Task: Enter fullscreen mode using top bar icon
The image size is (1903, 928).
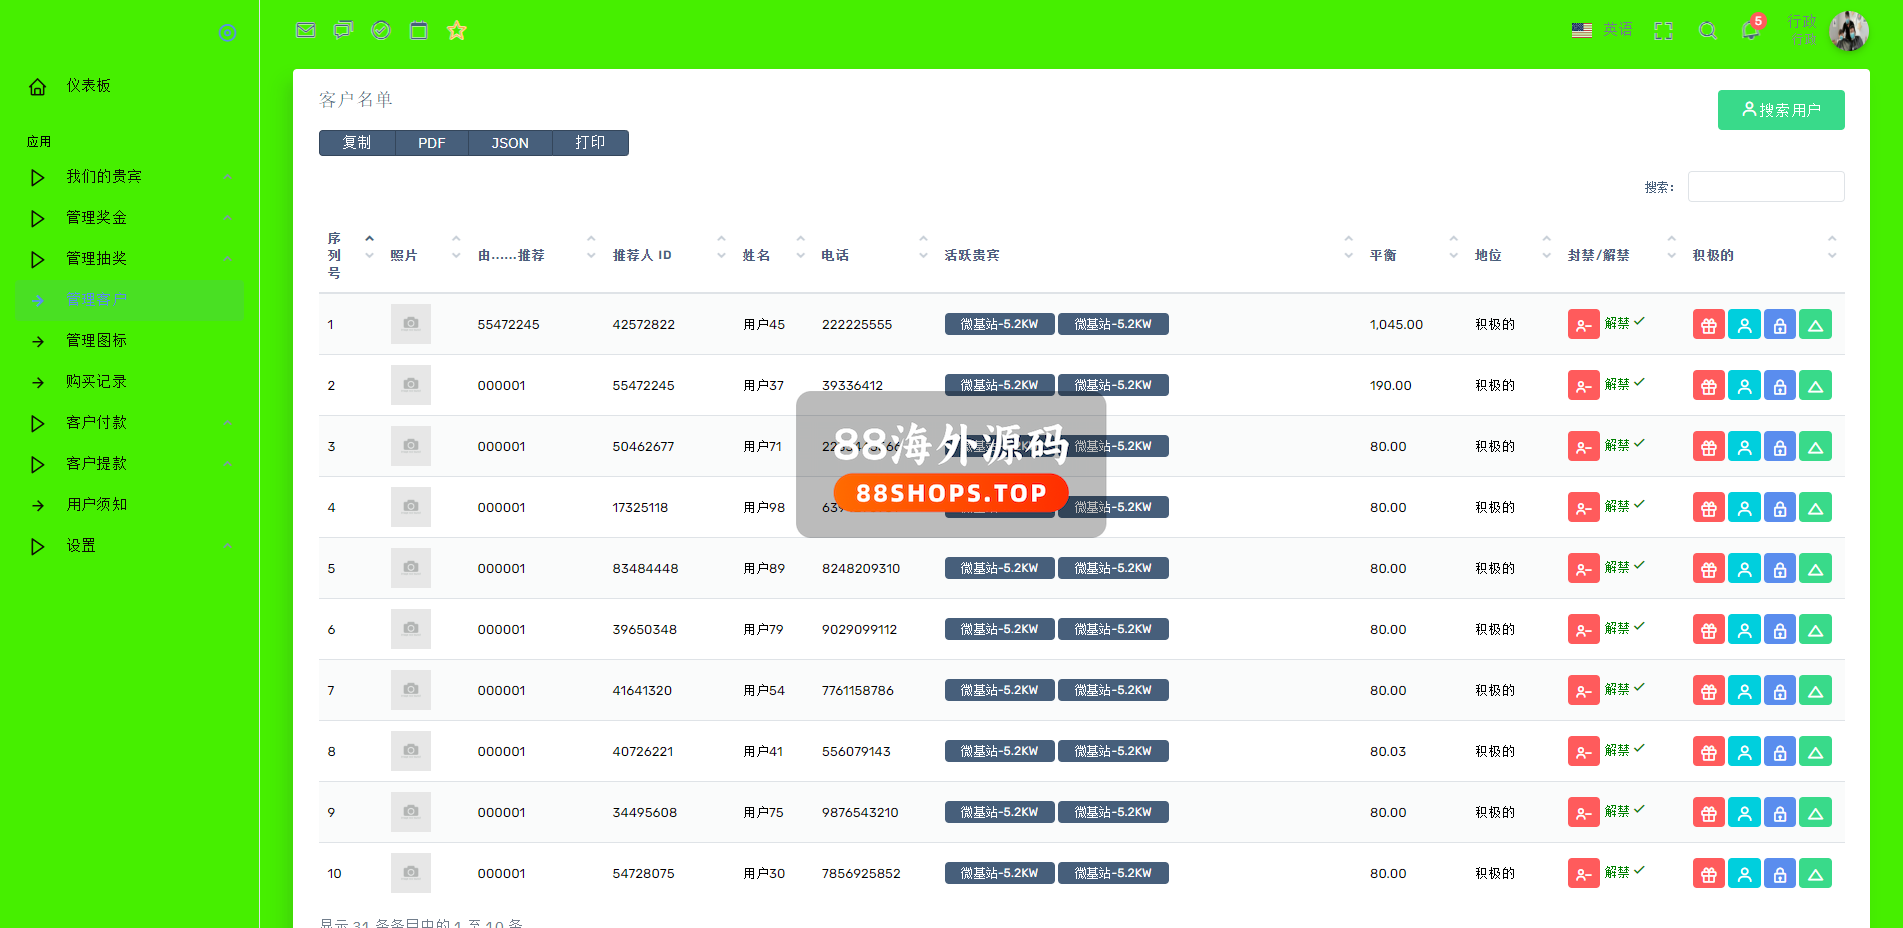Action: tap(1663, 31)
